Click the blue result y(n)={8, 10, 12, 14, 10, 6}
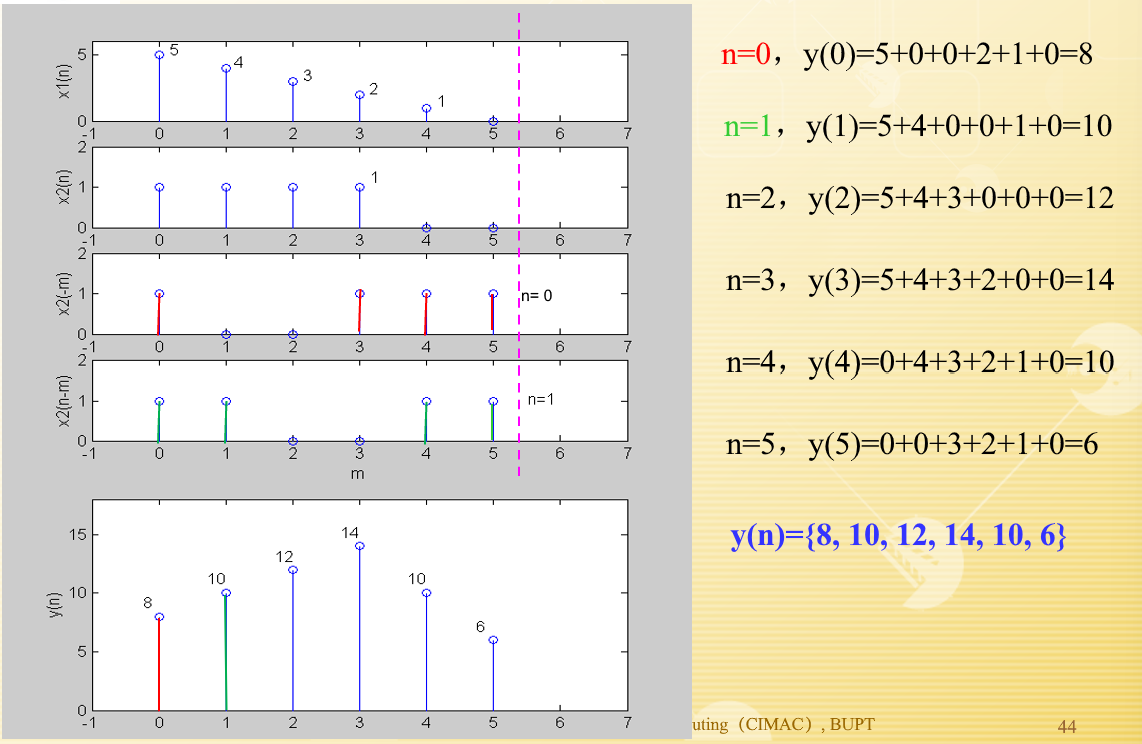Viewport: 1142px width, 744px height. (x=899, y=535)
